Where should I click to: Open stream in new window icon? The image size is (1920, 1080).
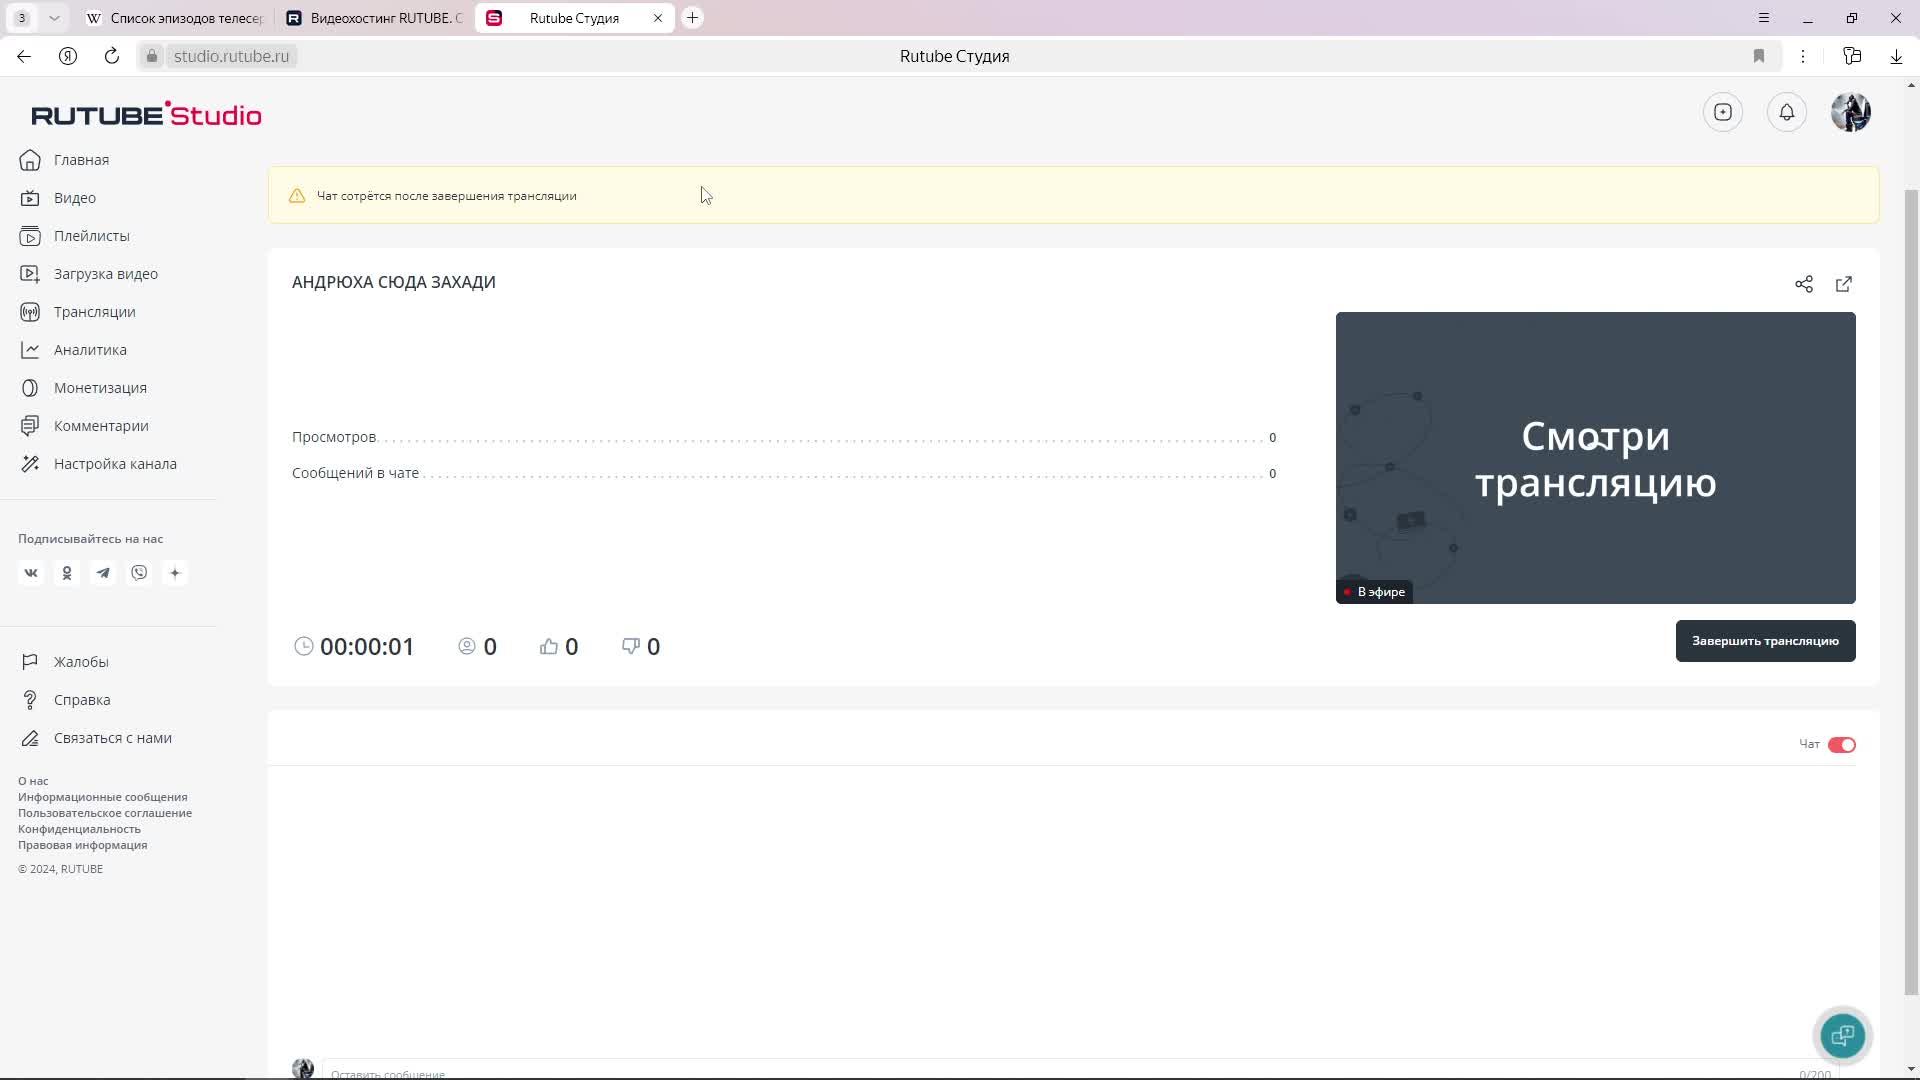(x=1844, y=284)
